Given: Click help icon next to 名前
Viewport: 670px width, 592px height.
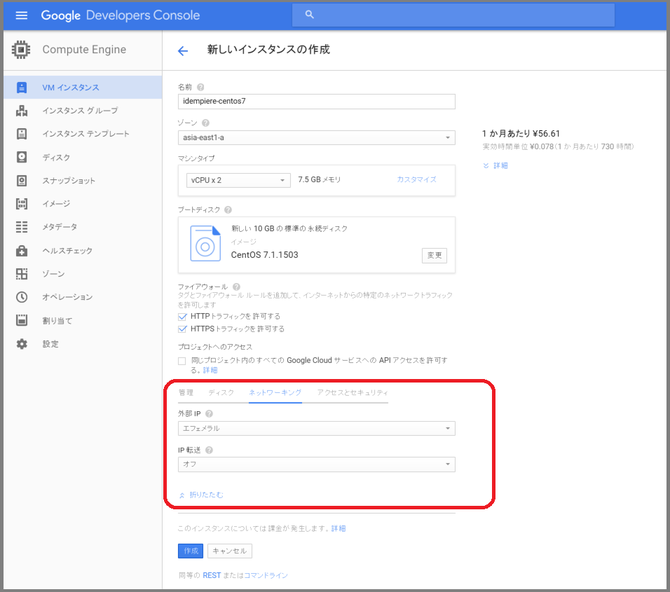Looking at the screenshot, I should [x=200, y=87].
